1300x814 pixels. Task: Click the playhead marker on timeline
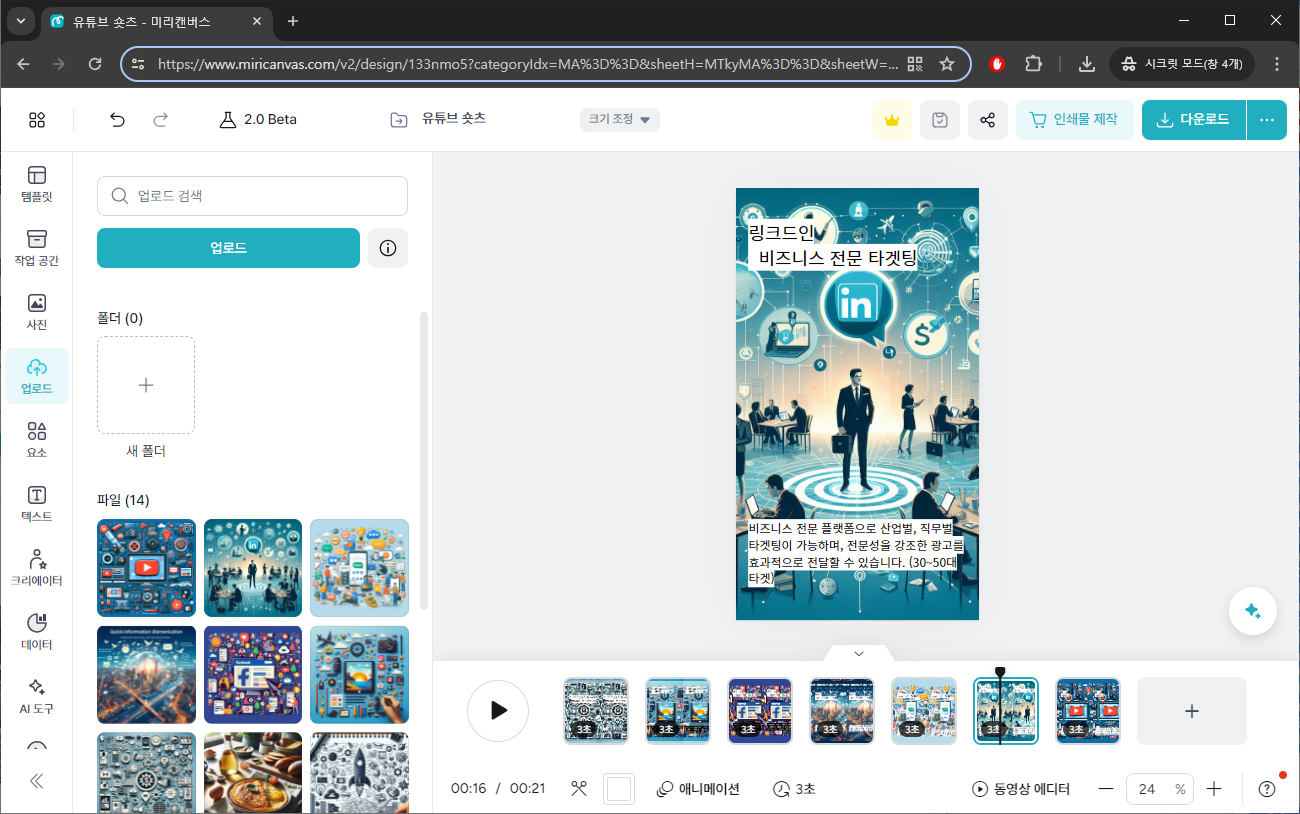tap(1000, 673)
